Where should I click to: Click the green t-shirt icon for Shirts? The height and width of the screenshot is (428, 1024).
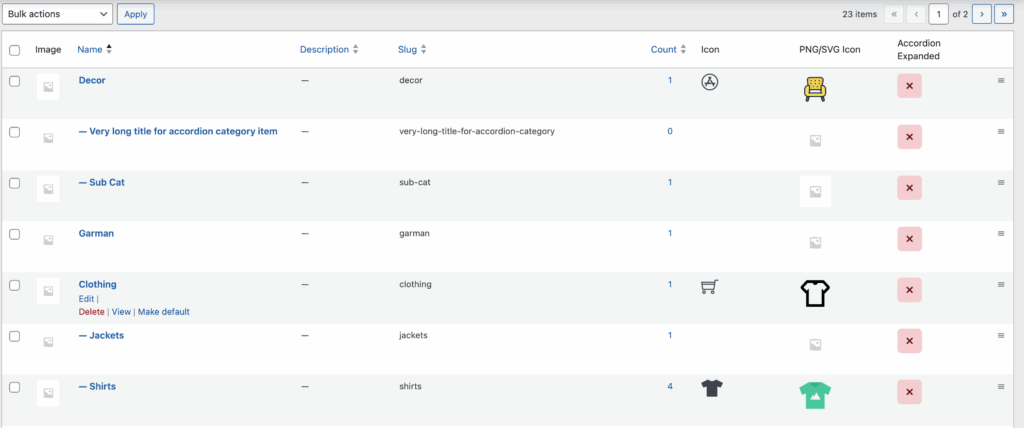coord(815,395)
